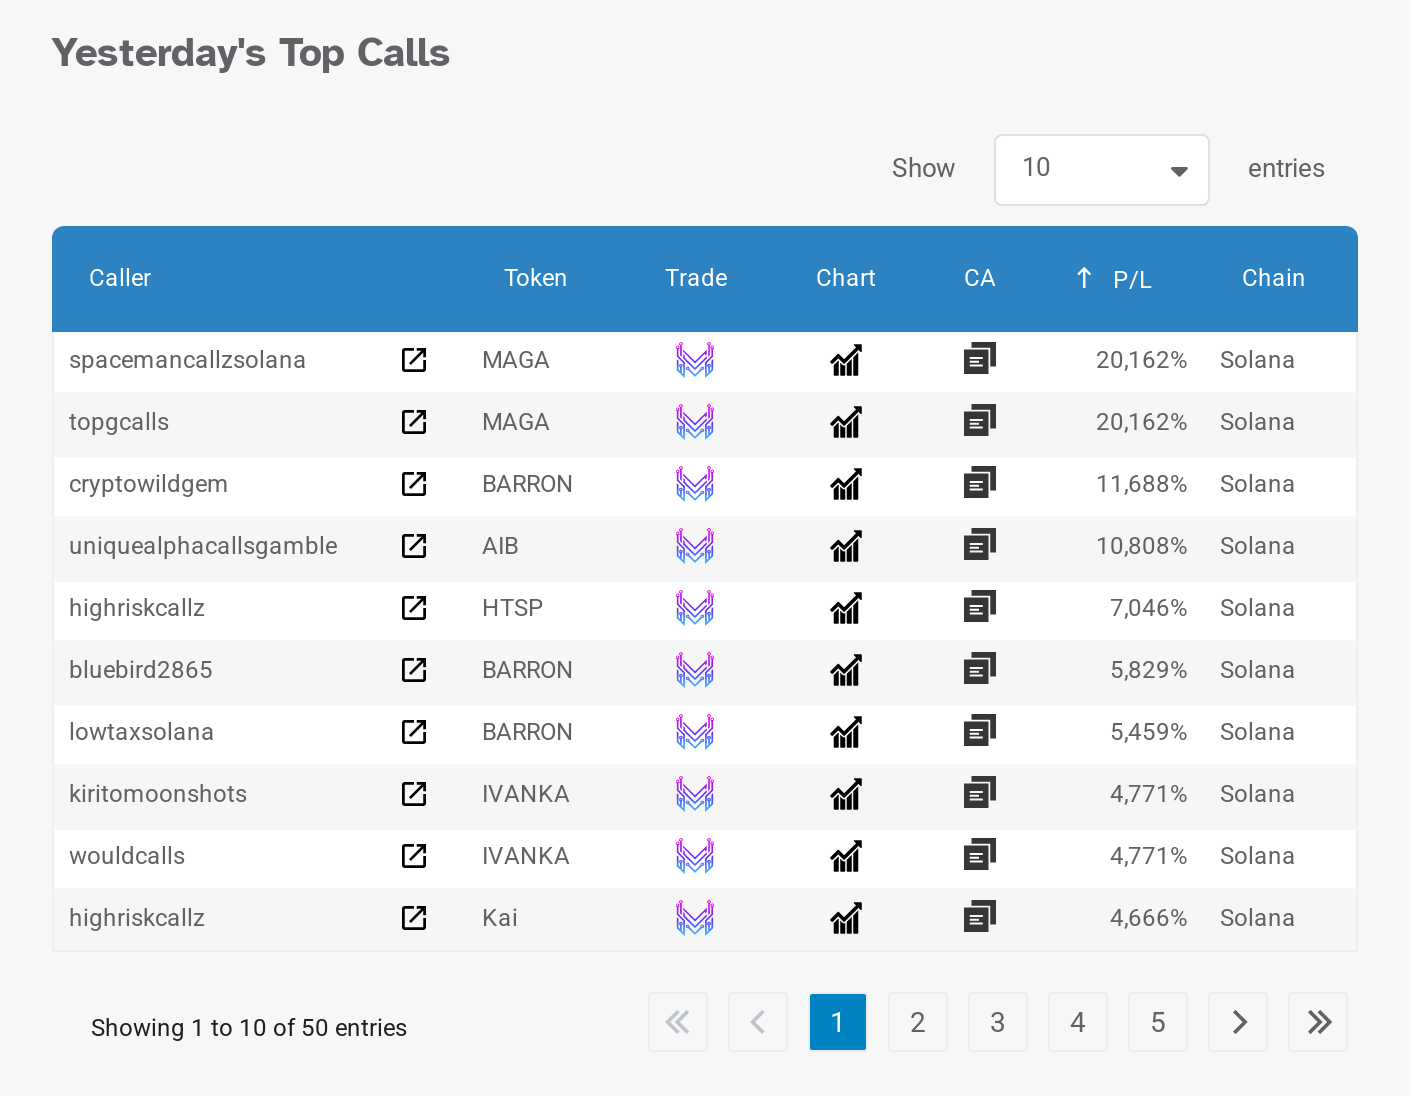View chart icon for cryptowildgem BARRON
Image resolution: width=1410 pixels, height=1096 pixels.
coord(846,484)
